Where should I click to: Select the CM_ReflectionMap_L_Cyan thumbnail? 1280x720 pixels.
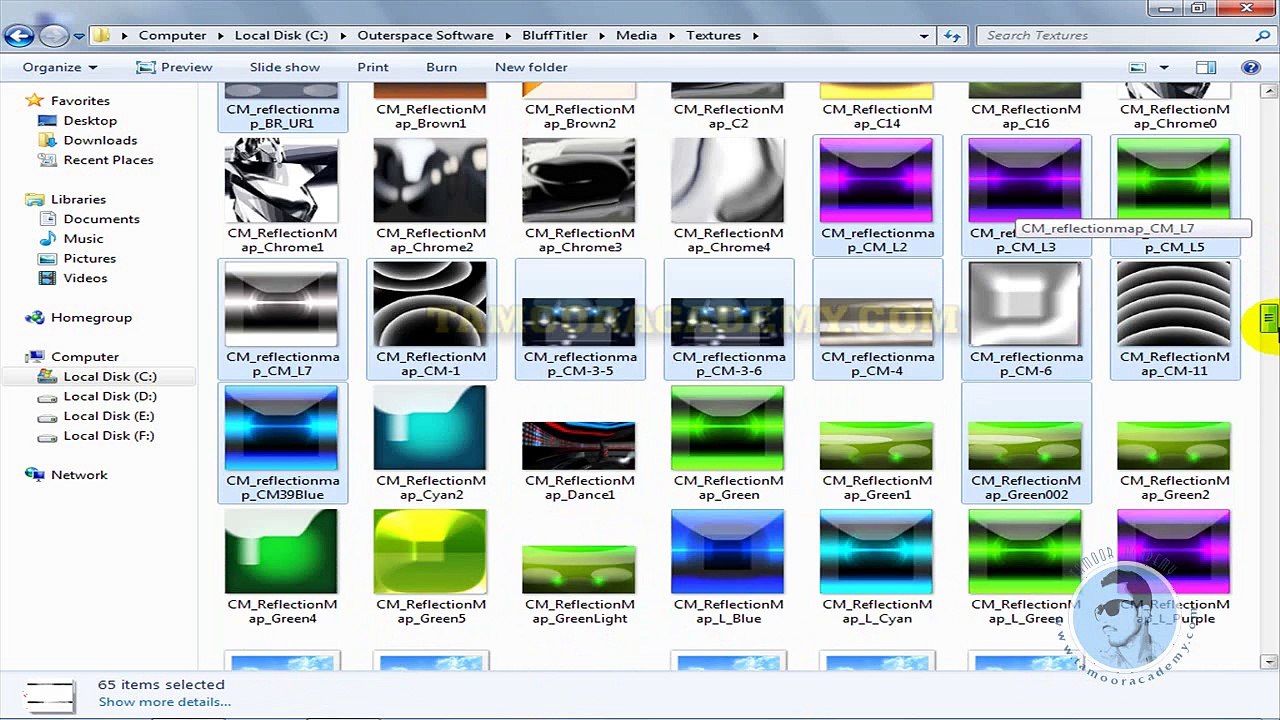(x=877, y=553)
